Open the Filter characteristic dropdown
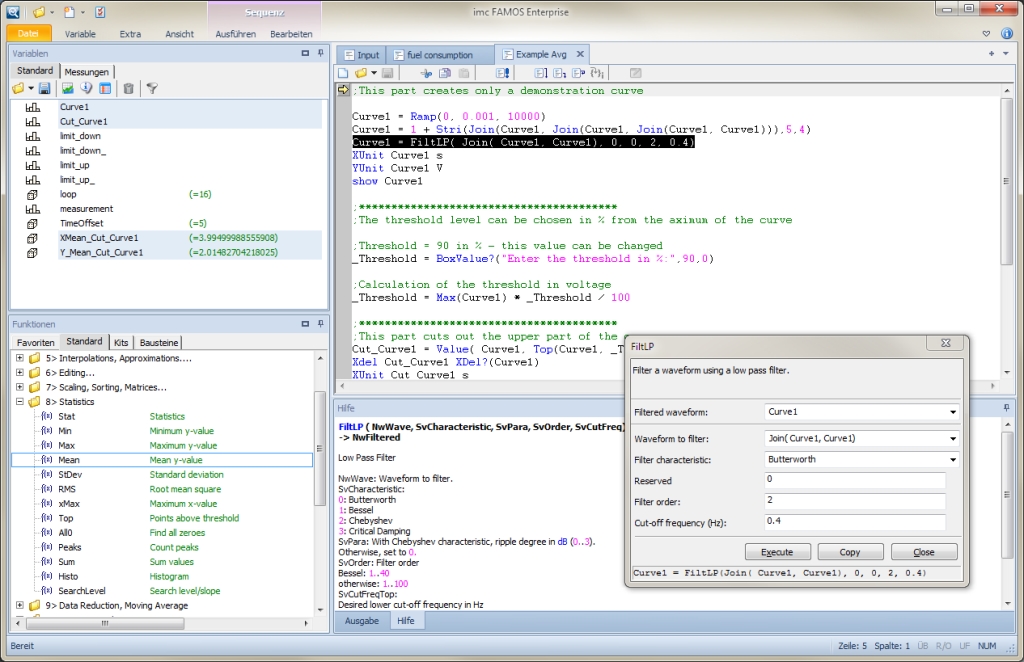Image resolution: width=1024 pixels, height=662 pixels. [951, 460]
